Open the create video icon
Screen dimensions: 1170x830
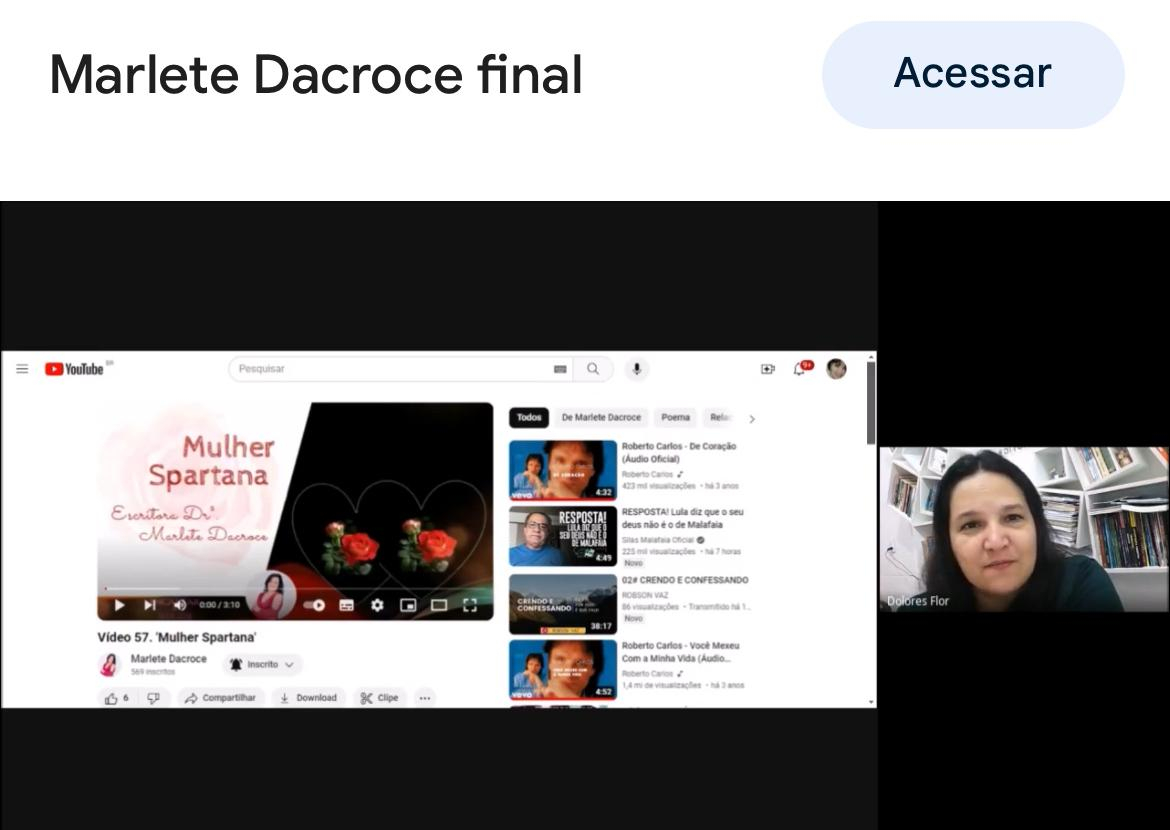coord(768,369)
